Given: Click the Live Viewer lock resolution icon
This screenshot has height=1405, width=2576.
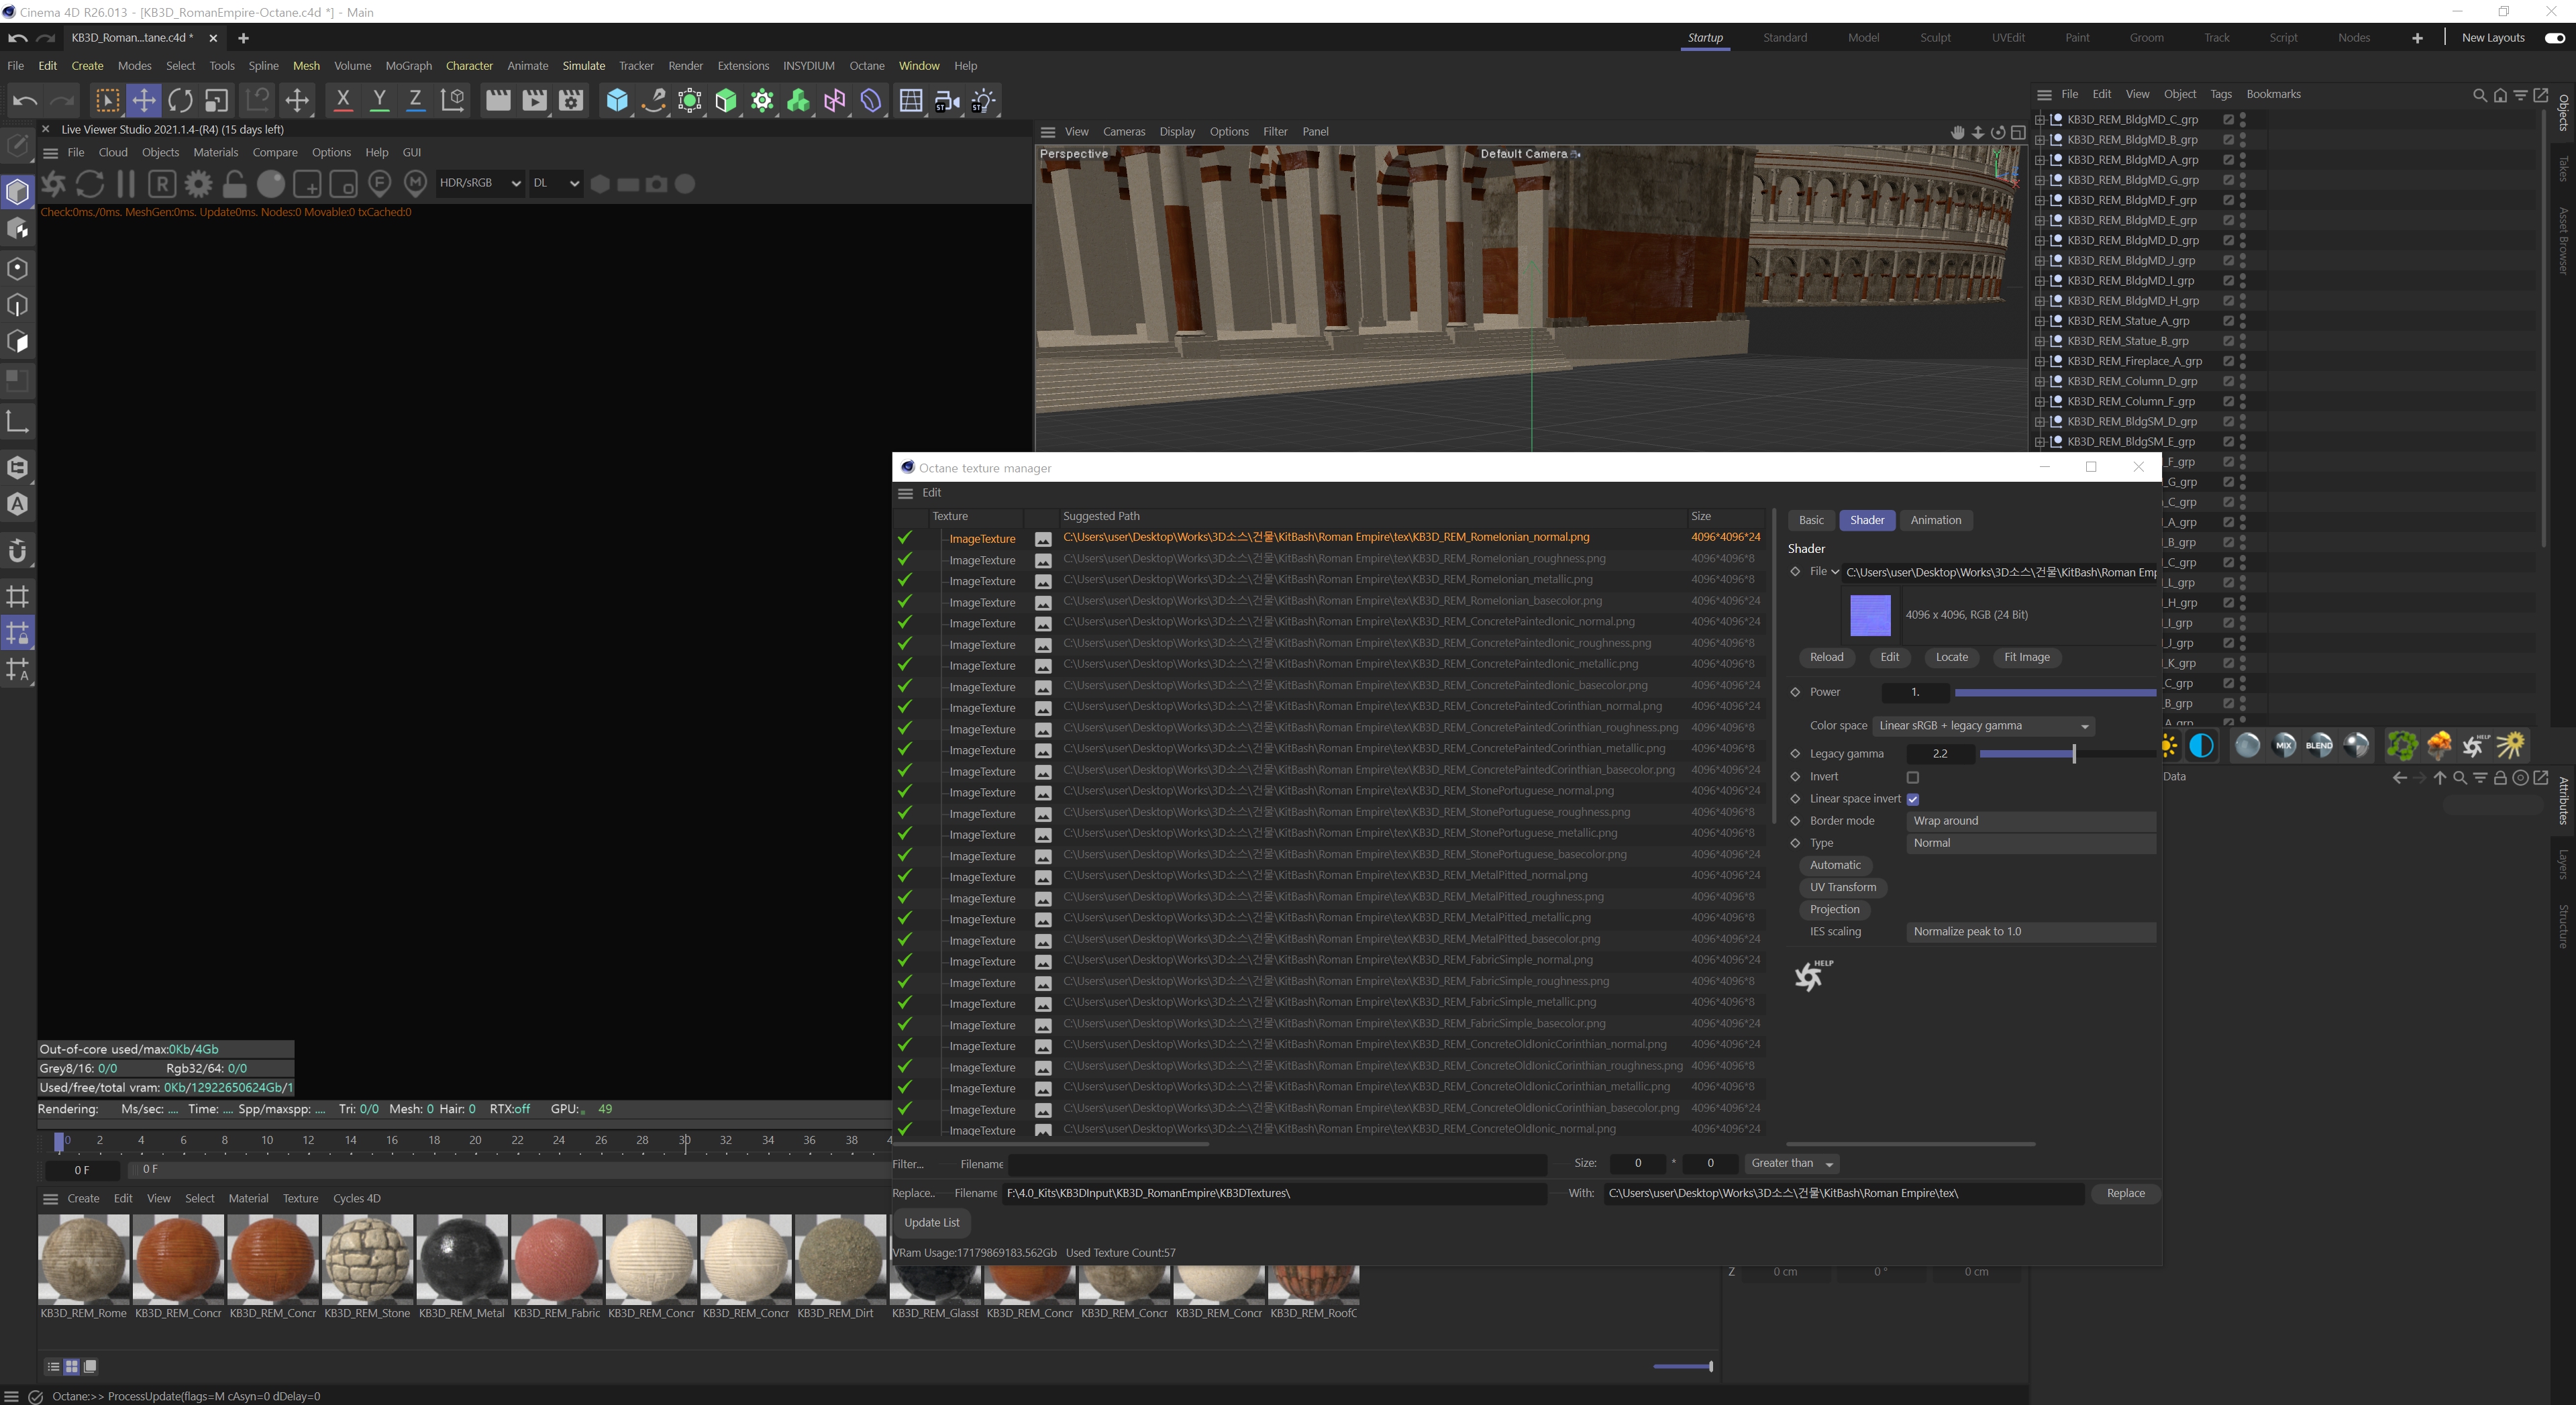Looking at the screenshot, I should point(234,184).
